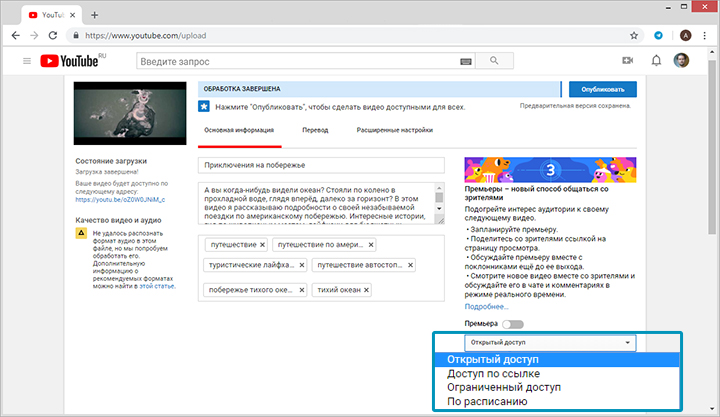Image resolution: width=720 pixels, height=417 pixels.
Task: Open the Открытый доступ privacy dropdown
Action: (550, 343)
